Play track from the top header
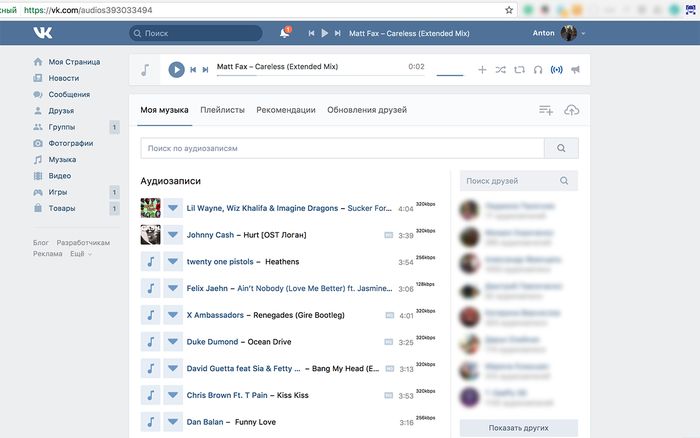 point(325,33)
